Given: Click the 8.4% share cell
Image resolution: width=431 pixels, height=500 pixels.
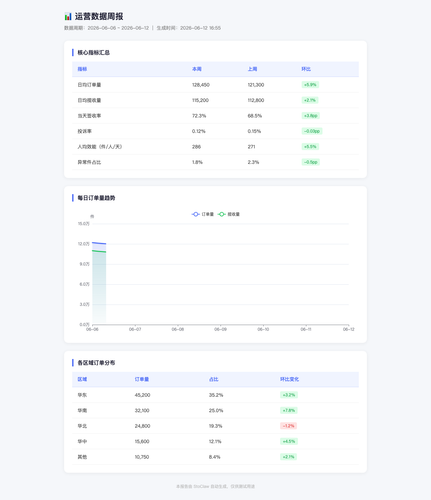Looking at the screenshot, I should (215, 457).
